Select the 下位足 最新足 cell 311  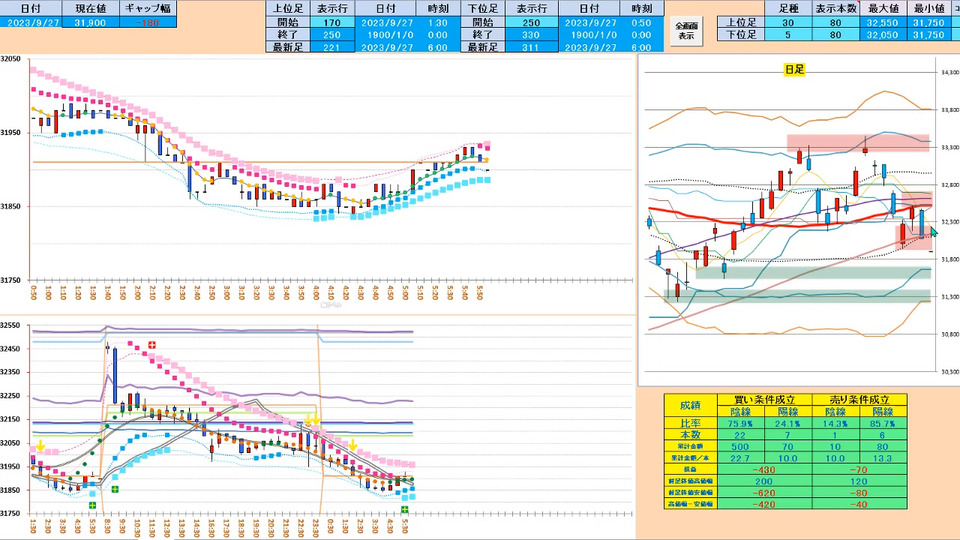[x=531, y=47]
